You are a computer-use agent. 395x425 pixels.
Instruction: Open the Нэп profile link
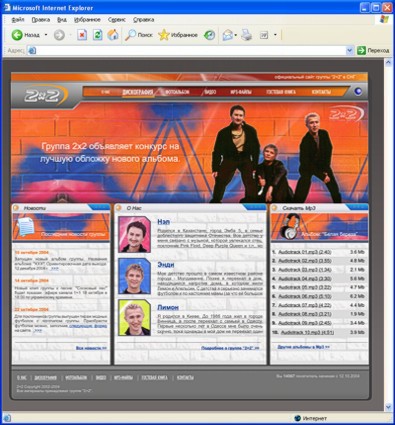(x=163, y=222)
